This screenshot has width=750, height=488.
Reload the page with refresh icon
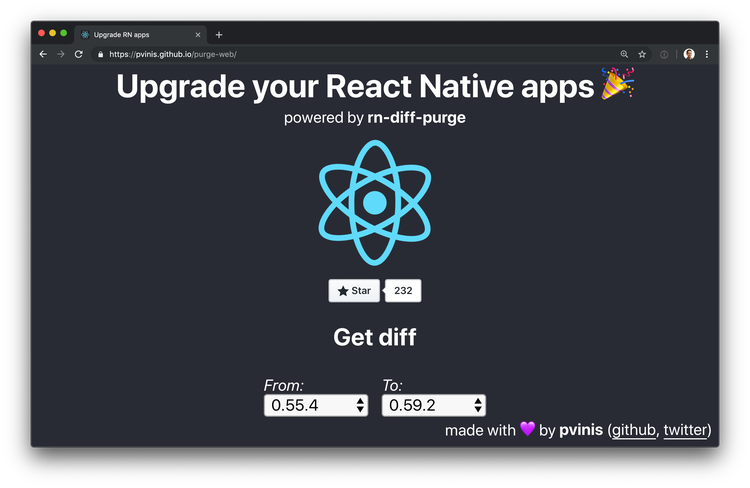click(79, 54)
